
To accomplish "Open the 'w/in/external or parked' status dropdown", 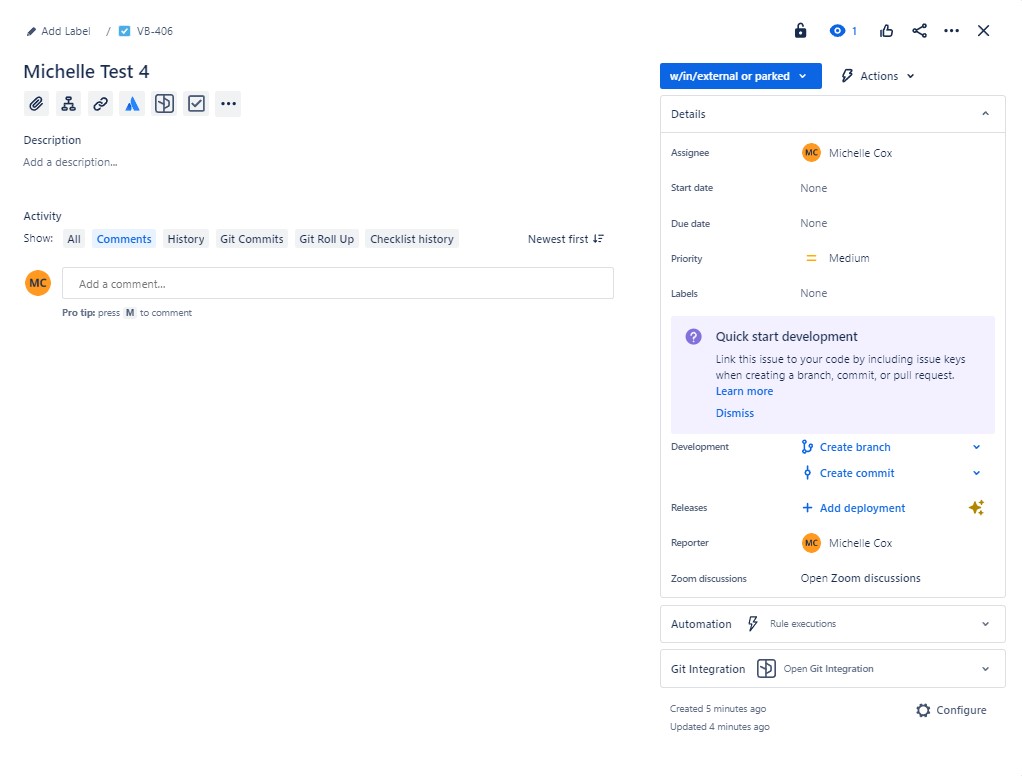I will (740, 76).
